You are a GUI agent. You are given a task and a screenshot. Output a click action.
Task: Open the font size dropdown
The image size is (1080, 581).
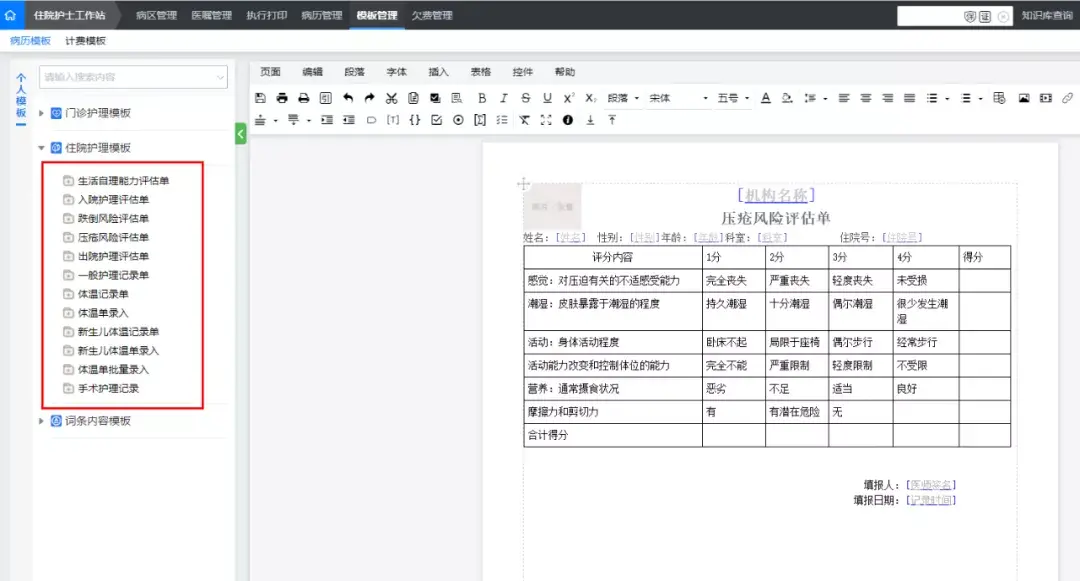click(733, 98)
